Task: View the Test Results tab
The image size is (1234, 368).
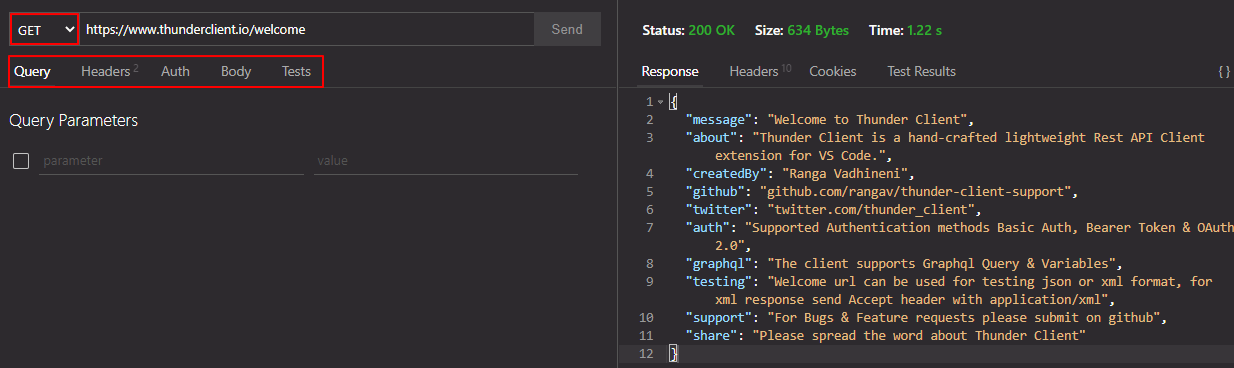Action: (x=922, y=71)
